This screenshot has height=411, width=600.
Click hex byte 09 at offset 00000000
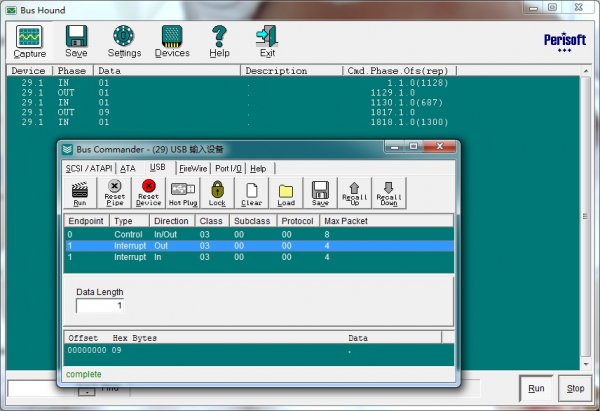[x=116, y=350]
